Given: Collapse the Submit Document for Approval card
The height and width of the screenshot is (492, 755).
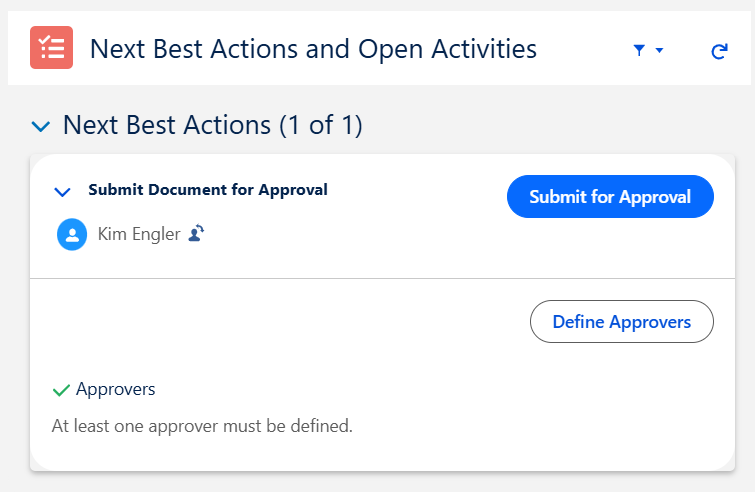Looking at the screenshot, I should pyautogui.click(x=63, y=191).
